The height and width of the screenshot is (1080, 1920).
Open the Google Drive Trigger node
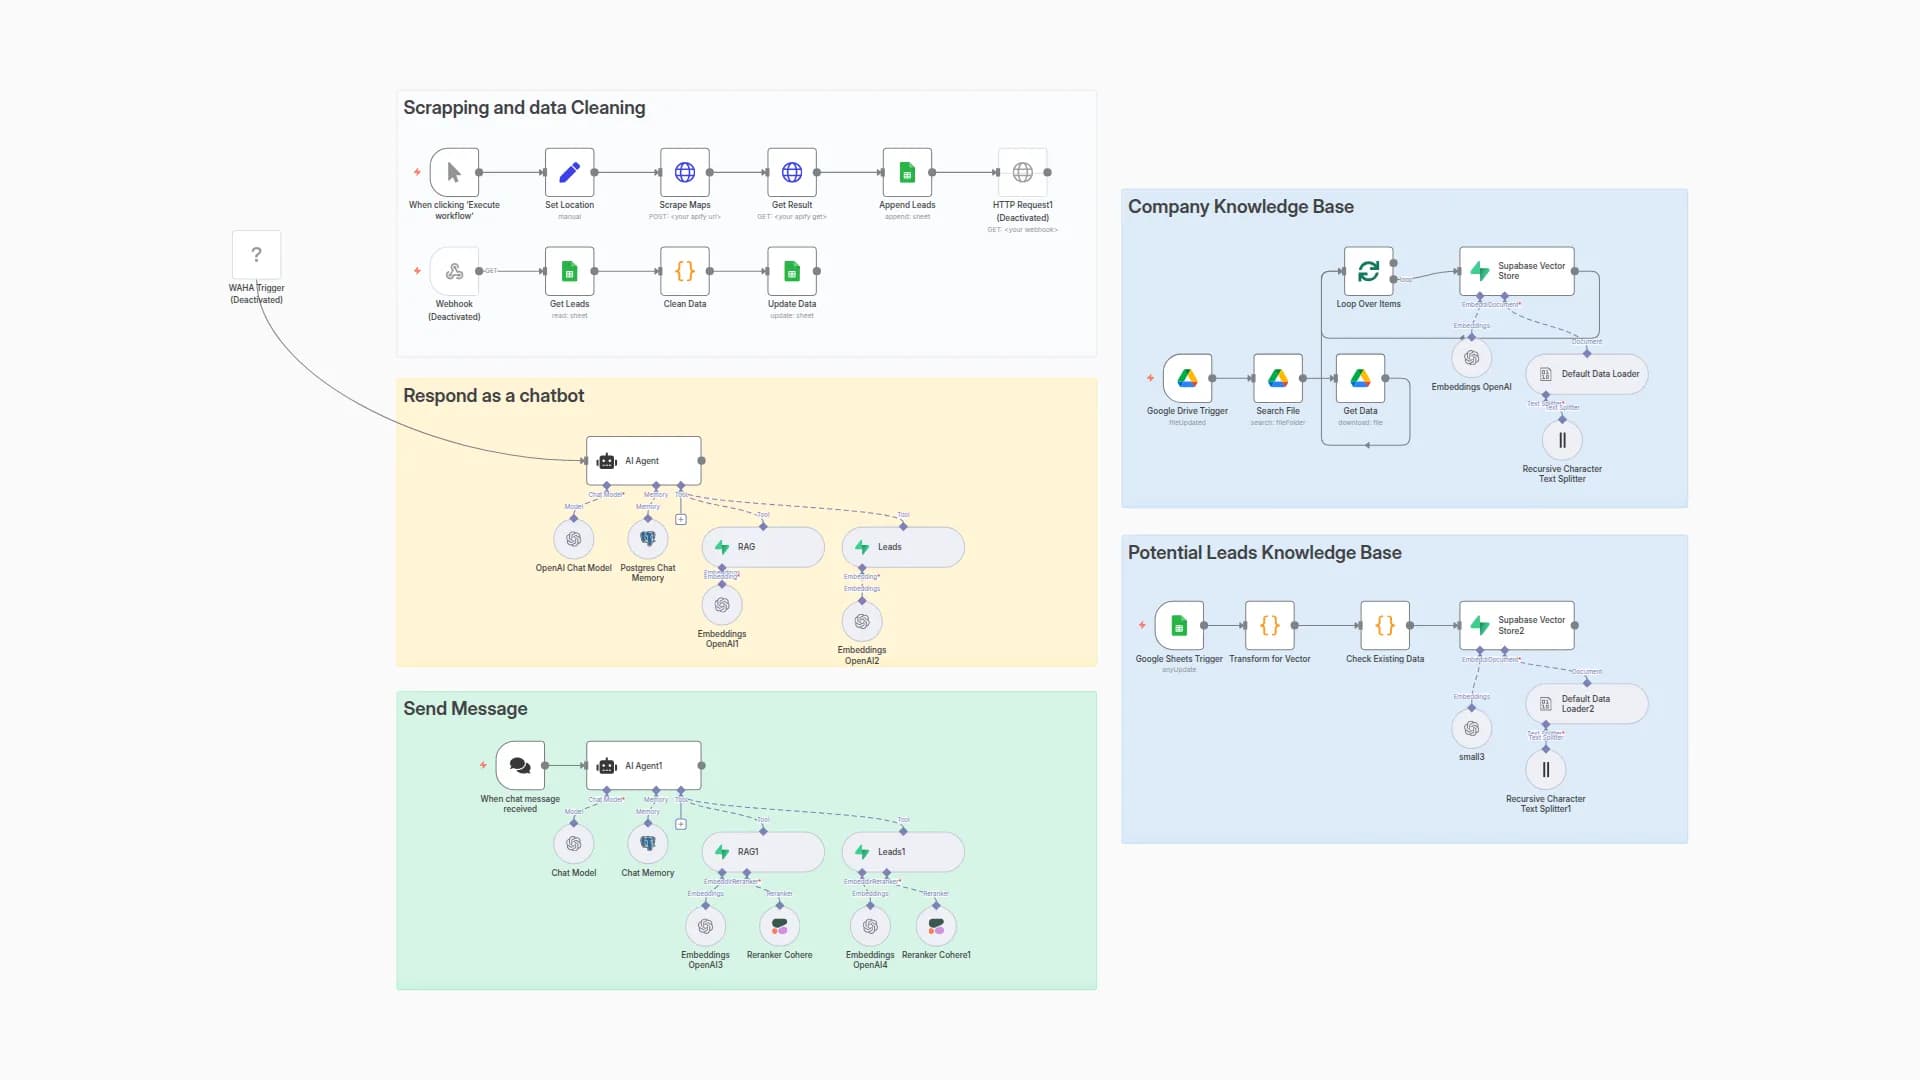click(x=1187, y=378)
